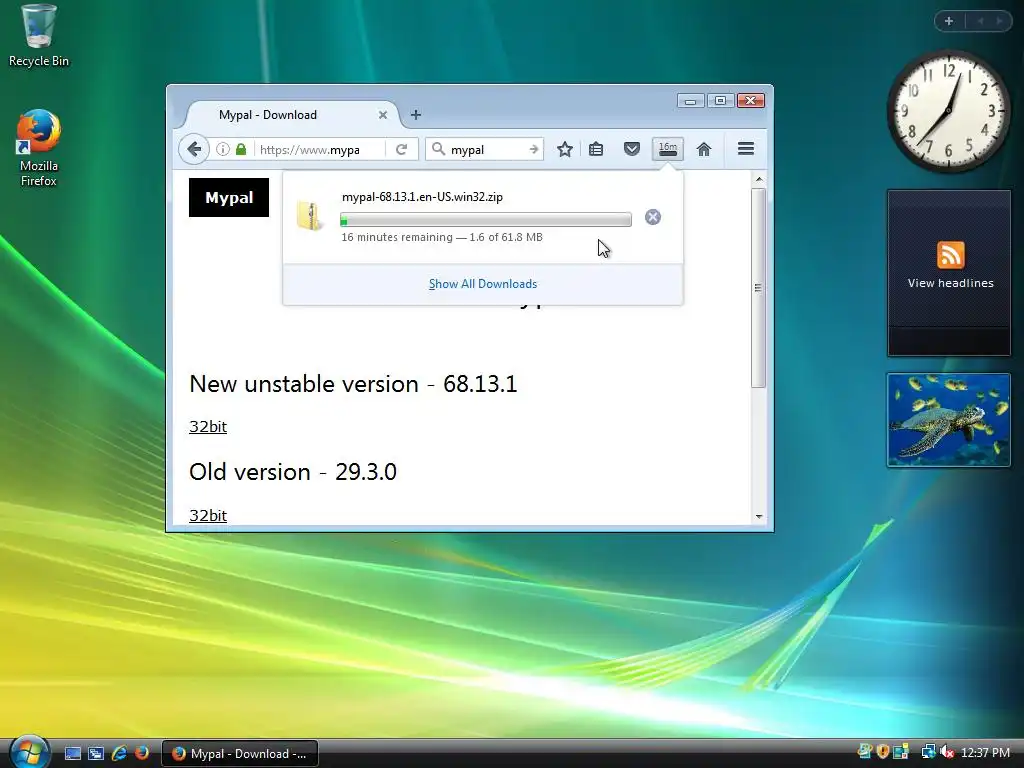This screenshot has height=768, width=1024.
Task: Click the download filename mypal-68.13.1.en-US.win32.zip
Action: (422, 197)
